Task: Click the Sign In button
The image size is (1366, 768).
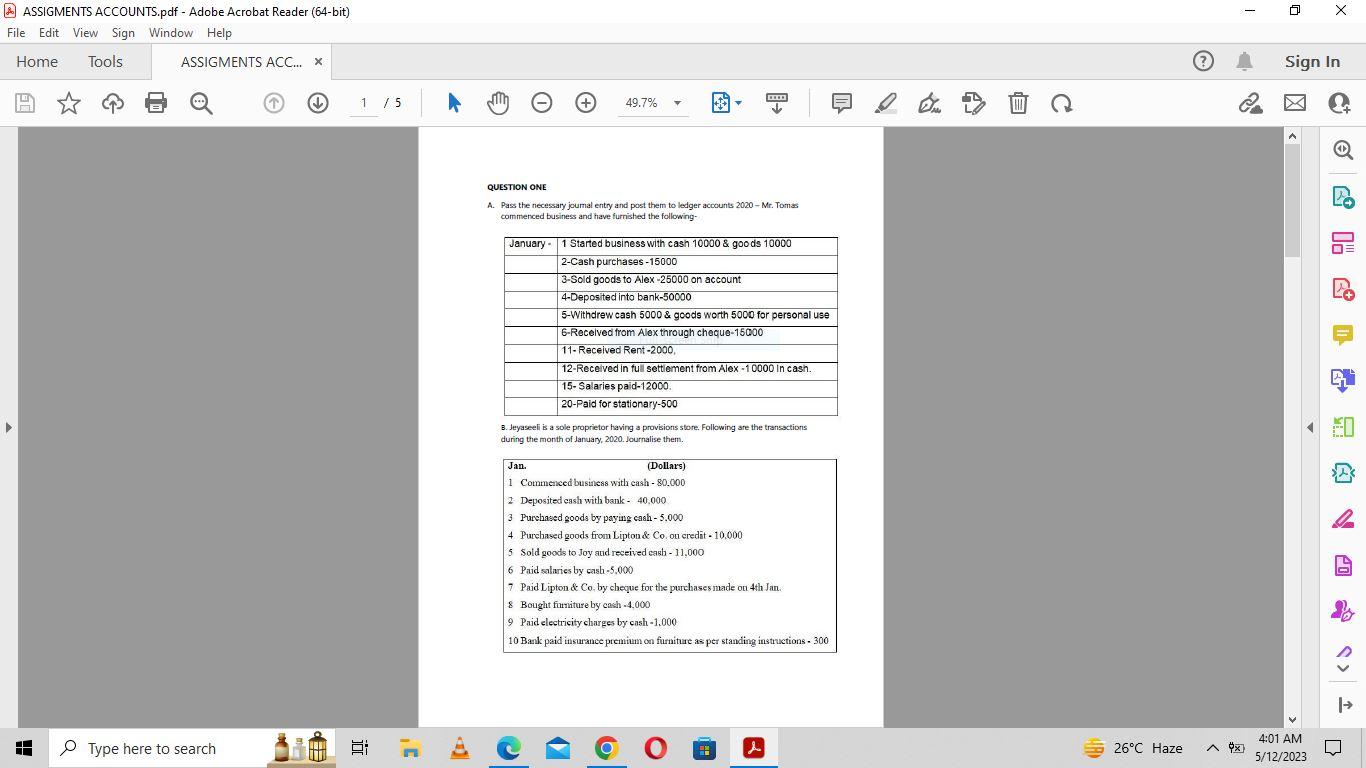Action: tap(1311, 61)
